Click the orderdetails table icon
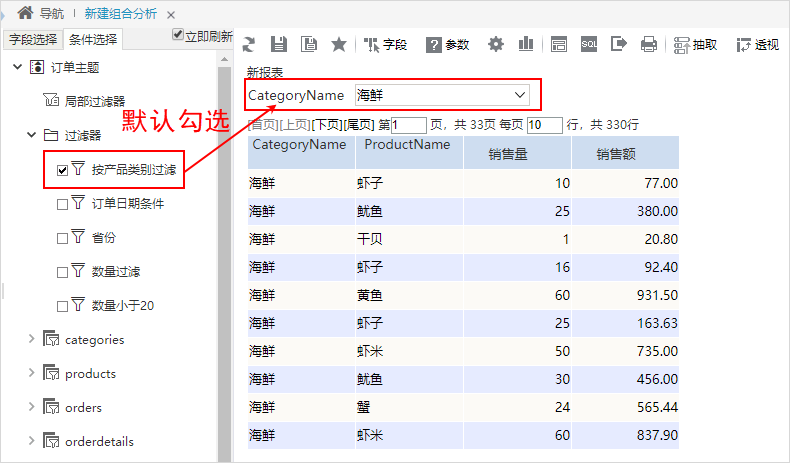The image size is (790, 463). tap(51, 441)
